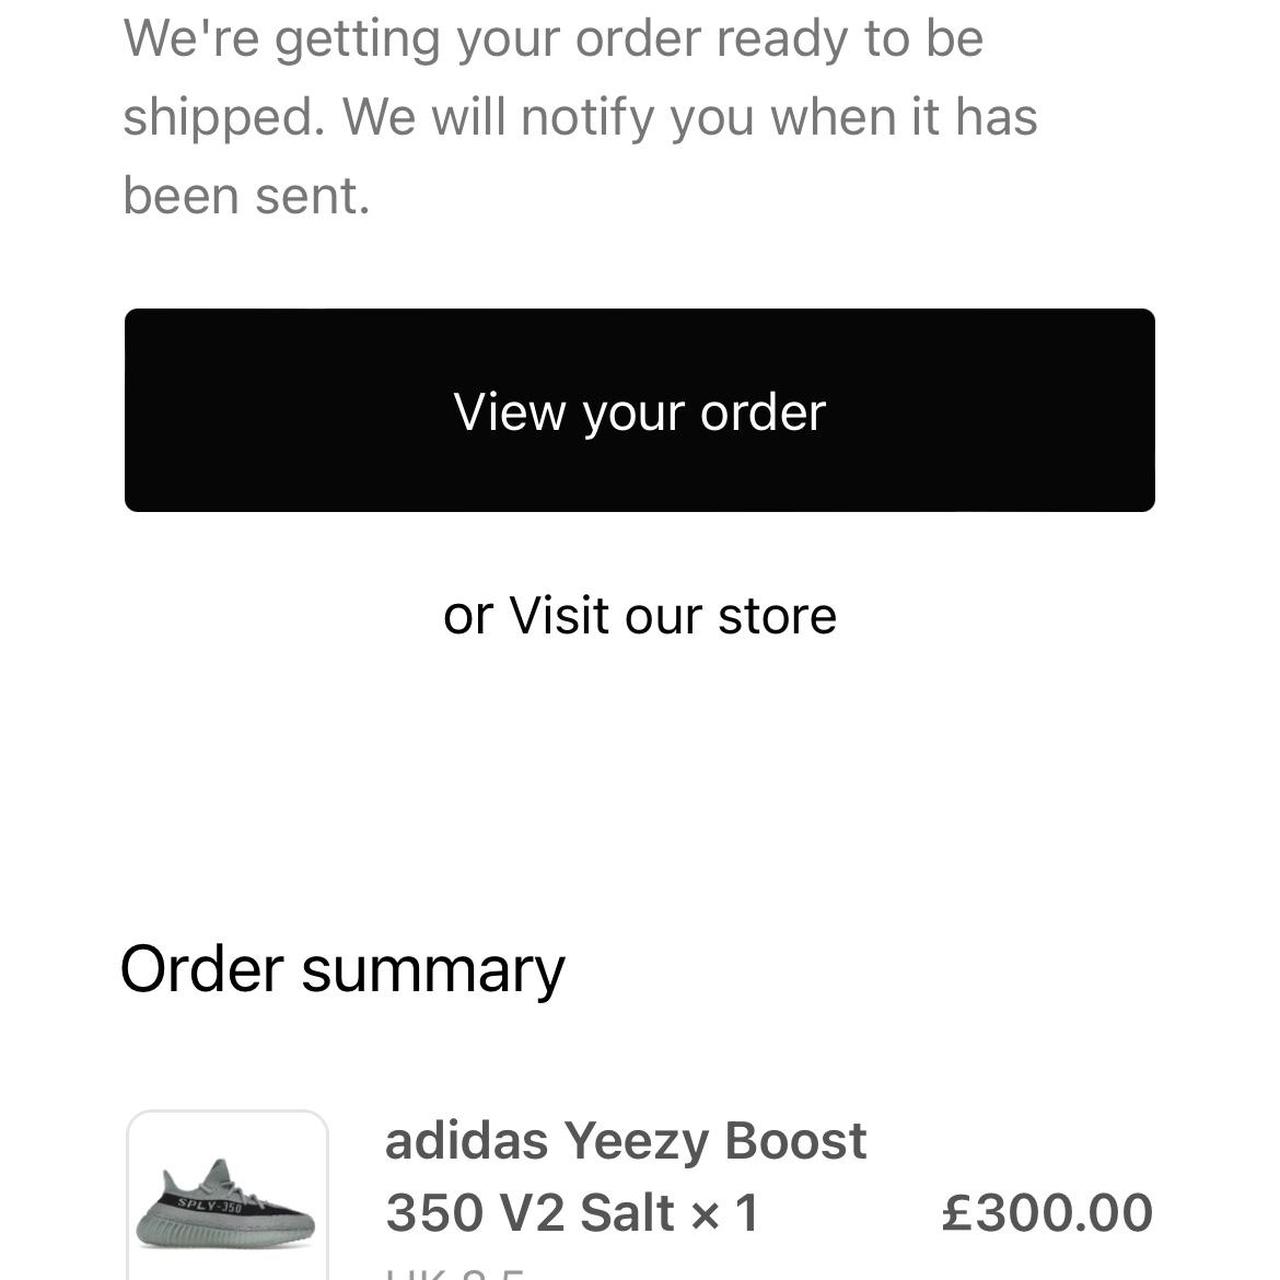Click the View your order button
Viewport: 1280px width, 1280px height.
[x=640, y=411]
